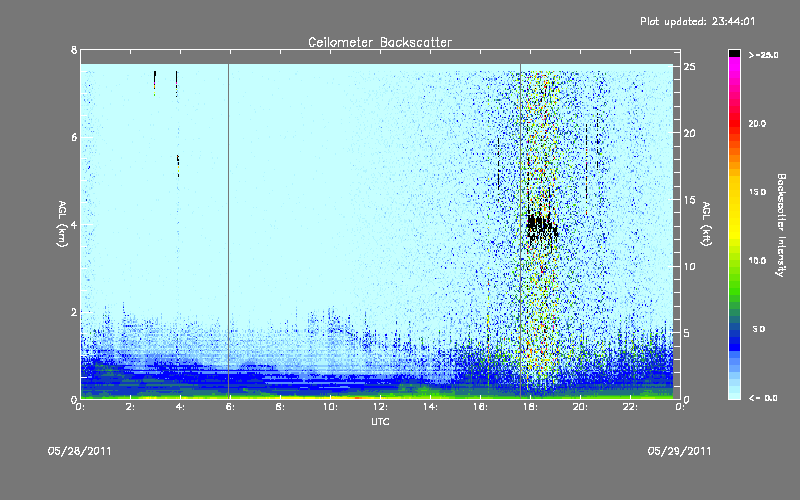Click the "16:" hour tick on UTC axis
This screenshot has width=800, height=500.
(481, 407)
